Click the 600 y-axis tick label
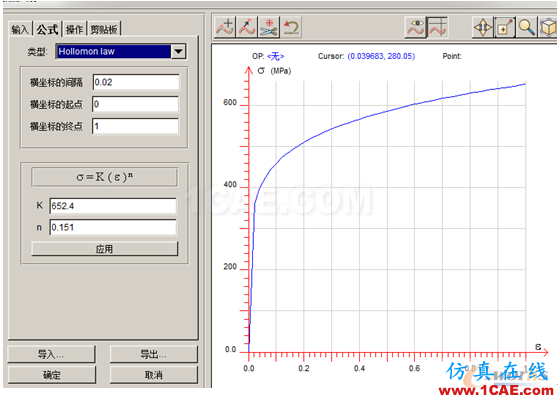Screen dimensions: 558x398 click(230, 103)
